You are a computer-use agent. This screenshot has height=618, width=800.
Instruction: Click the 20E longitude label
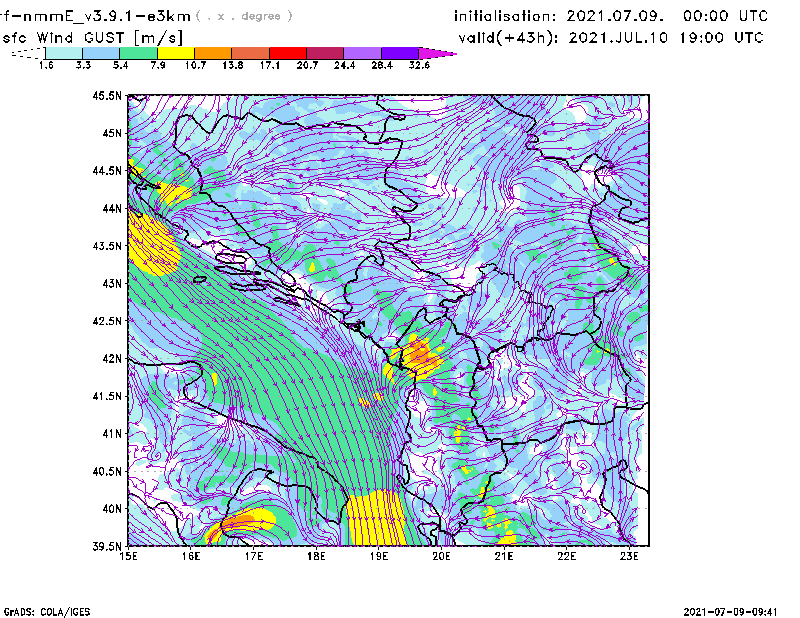(x=441, y=556)
